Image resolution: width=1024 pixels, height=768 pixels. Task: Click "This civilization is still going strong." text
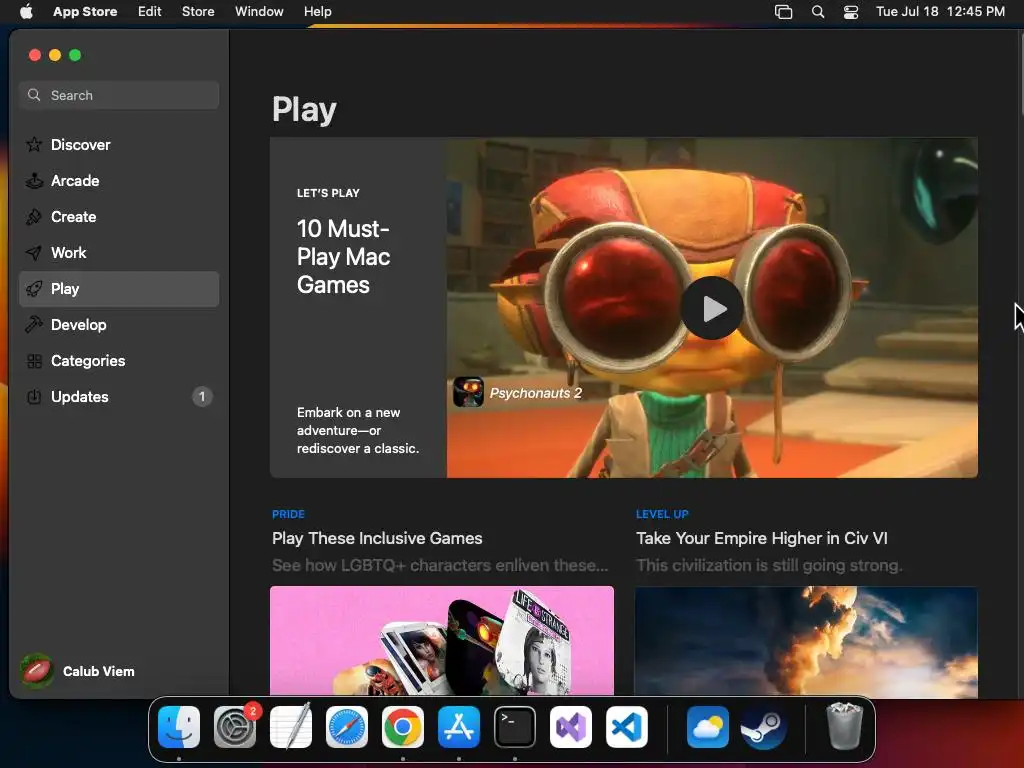[769, 565]
